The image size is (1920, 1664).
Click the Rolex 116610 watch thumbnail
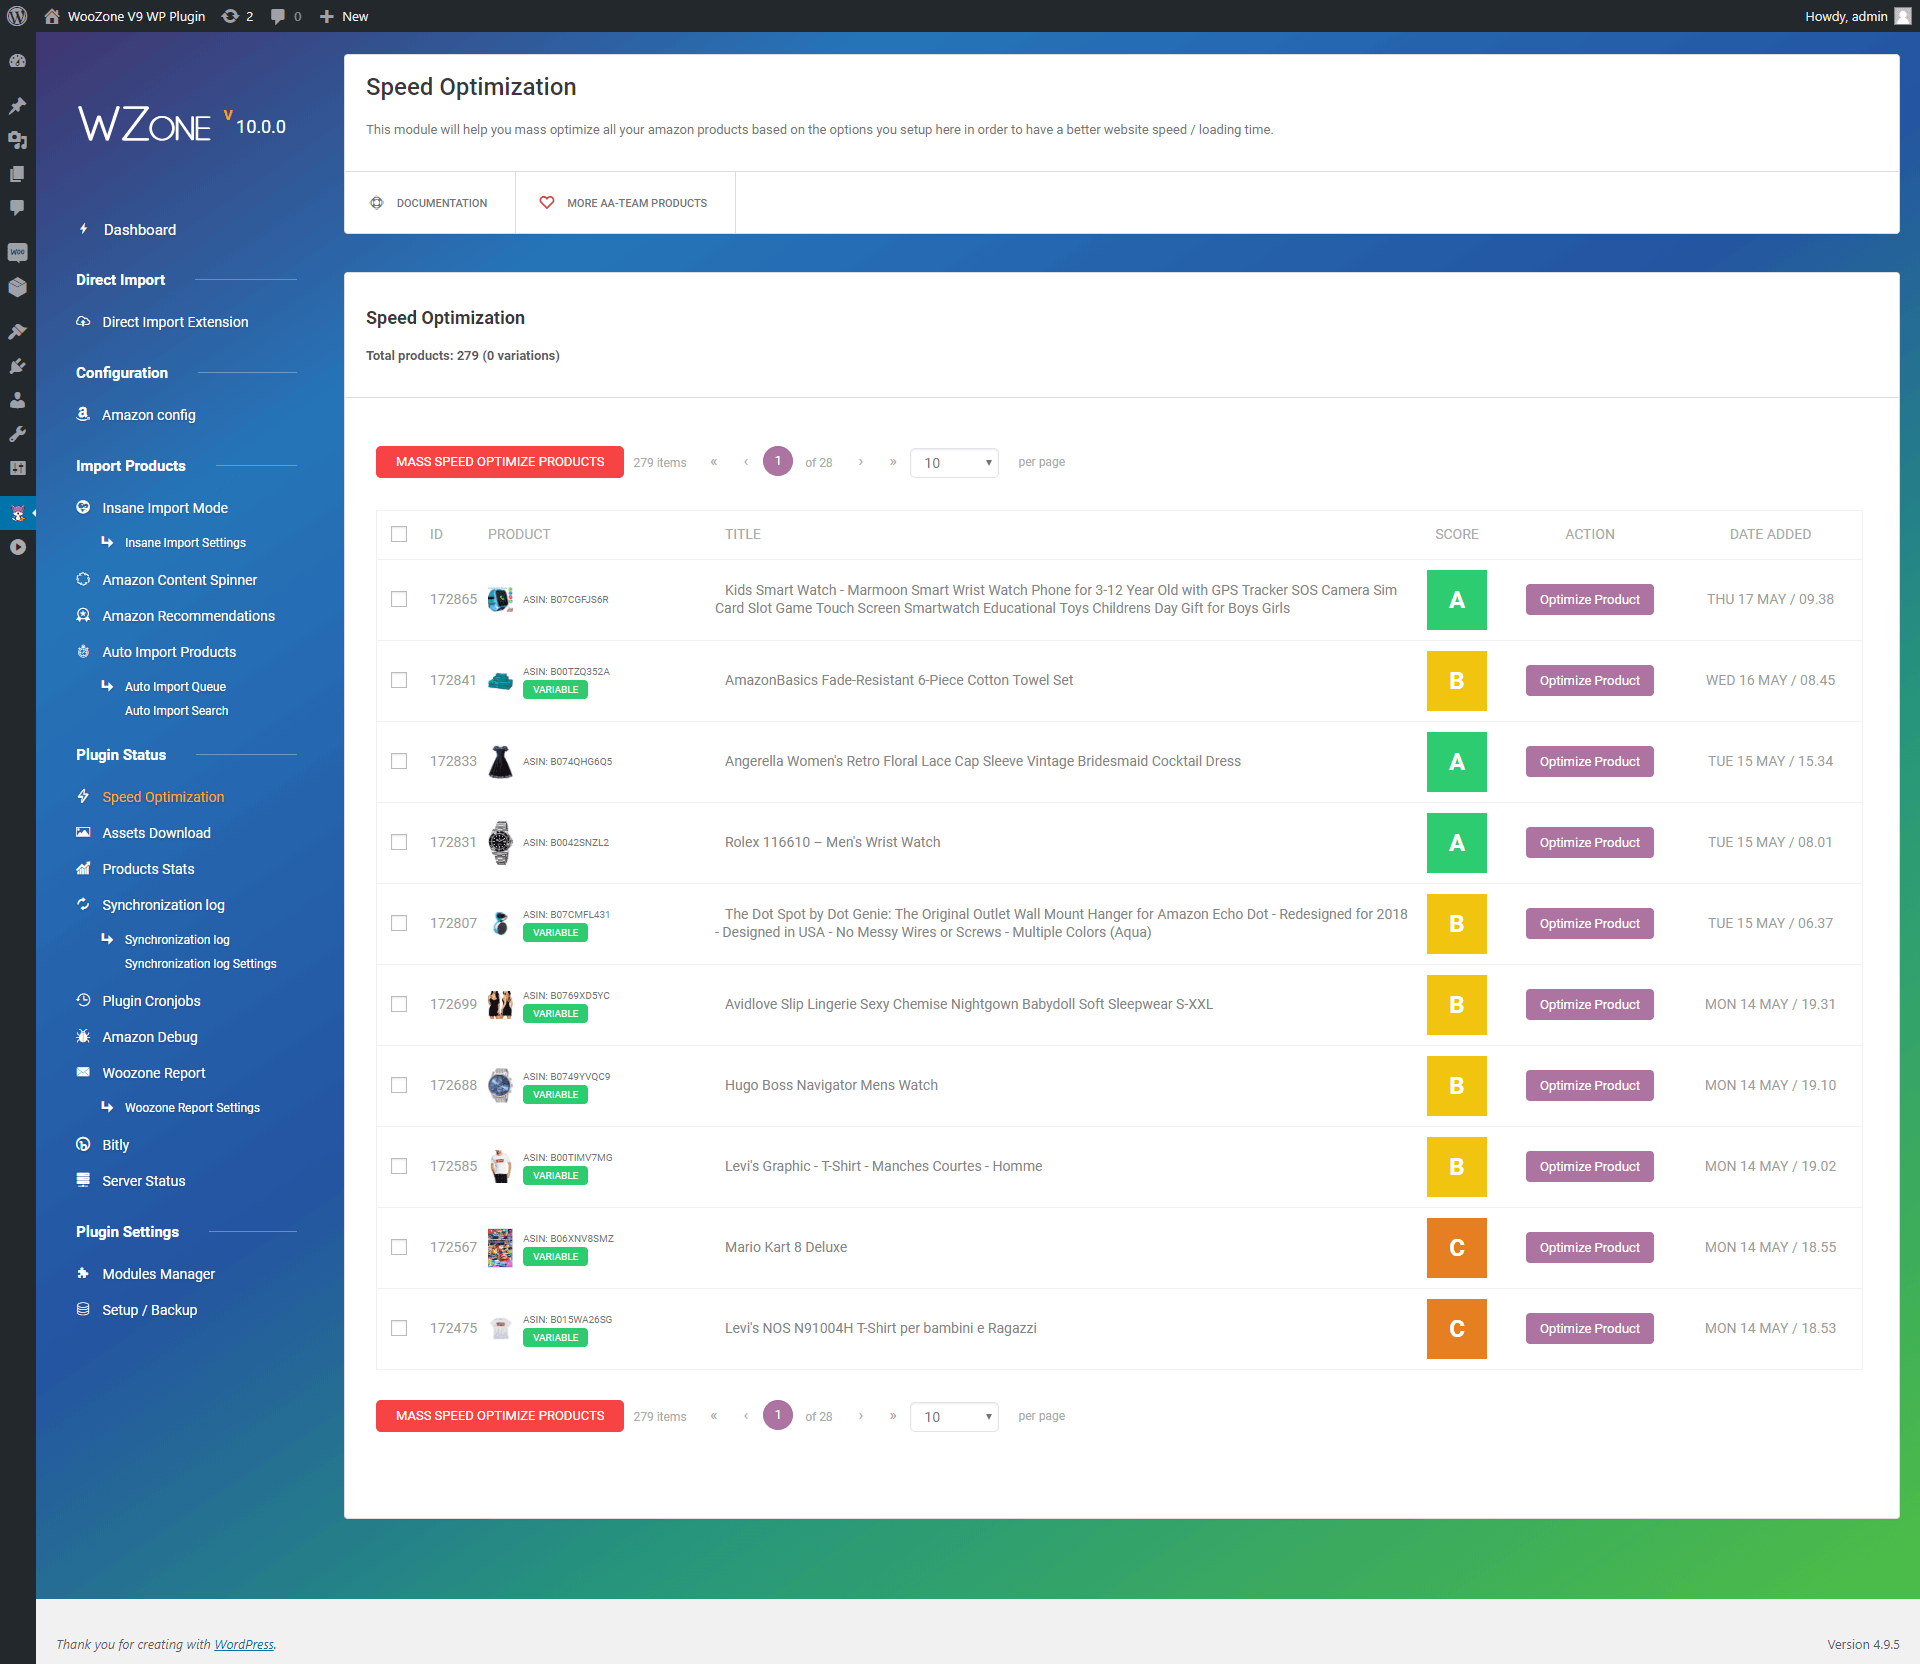tap(500, 843)
